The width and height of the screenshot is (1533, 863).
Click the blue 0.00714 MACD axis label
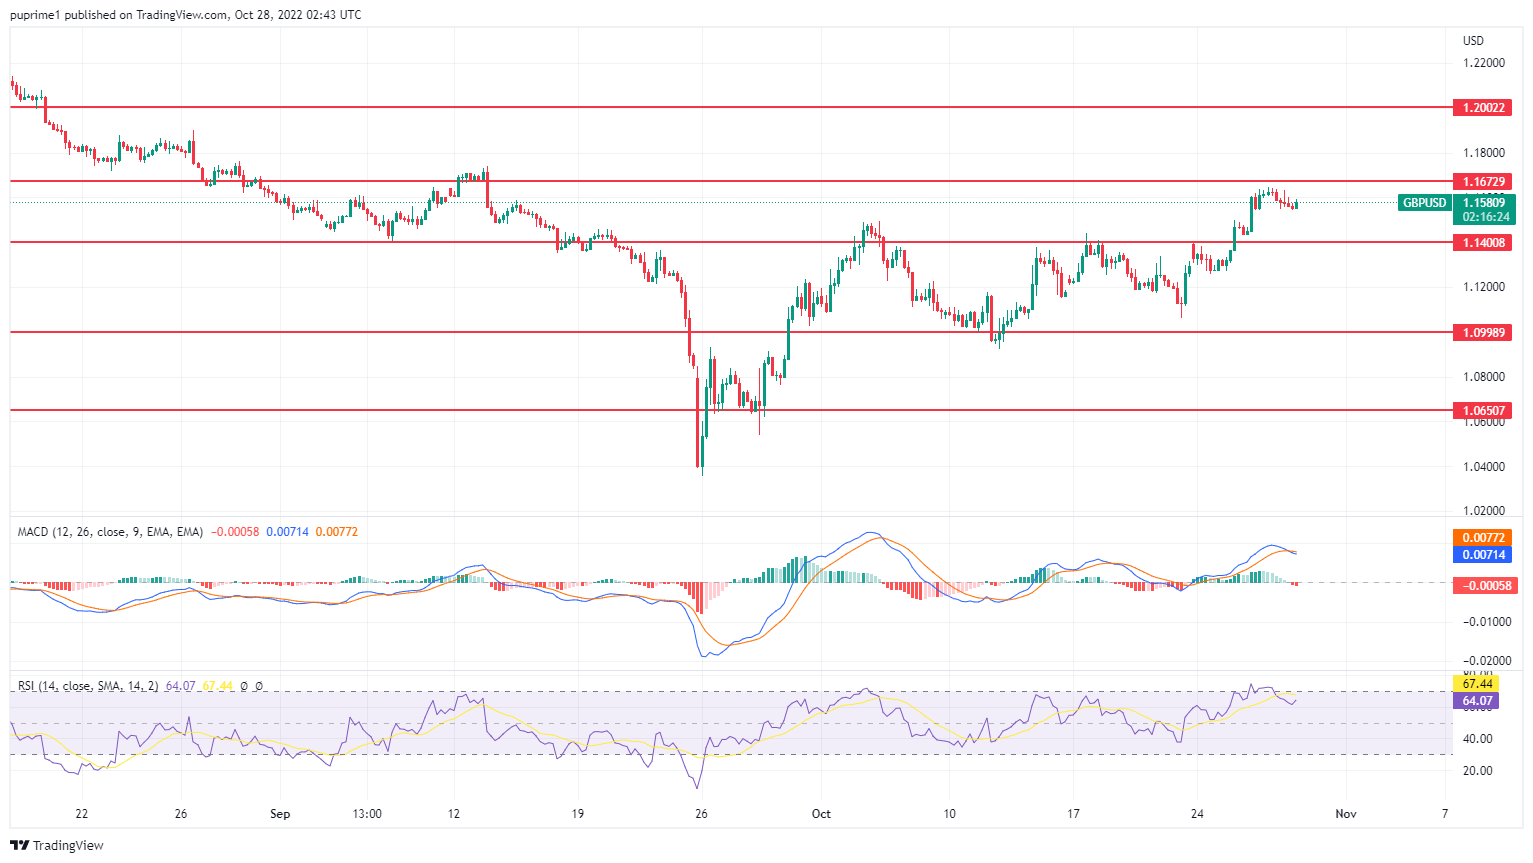(1483, 555)
